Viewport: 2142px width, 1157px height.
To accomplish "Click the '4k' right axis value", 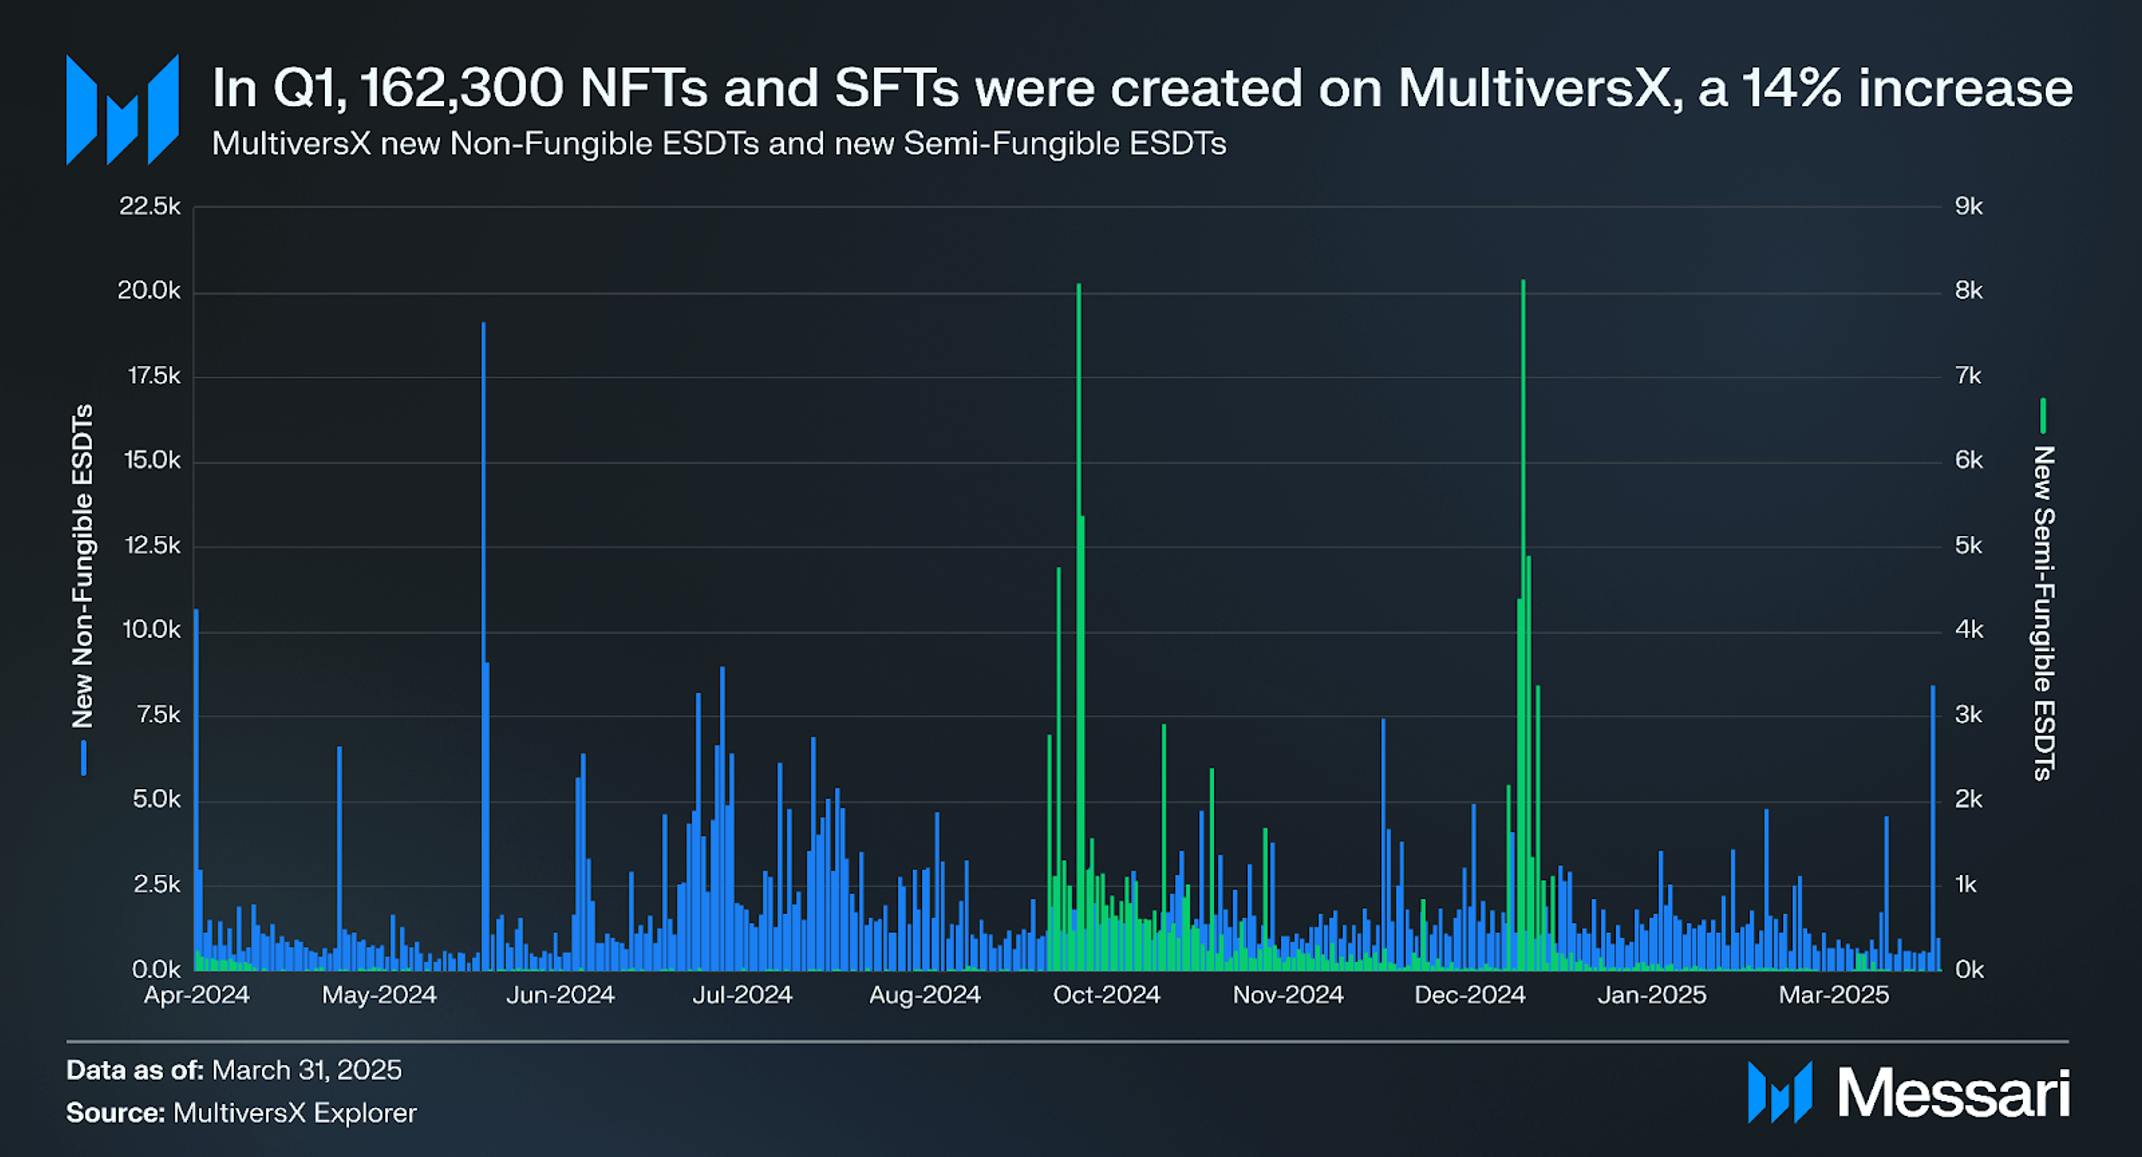I will click(x=1969, y=630).
